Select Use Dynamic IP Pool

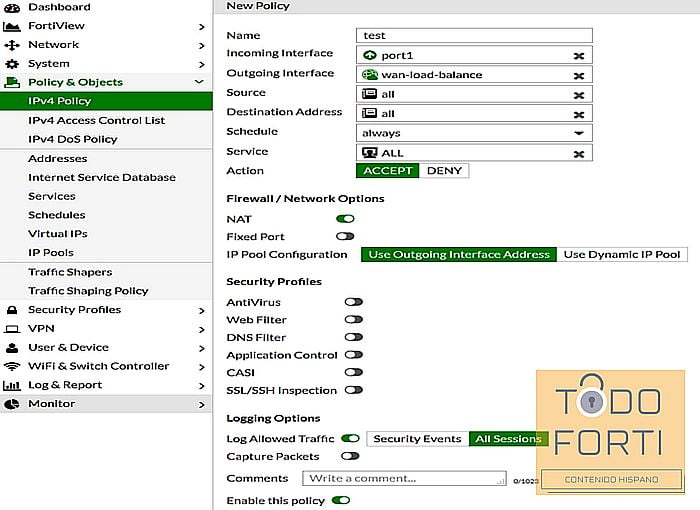621,255
